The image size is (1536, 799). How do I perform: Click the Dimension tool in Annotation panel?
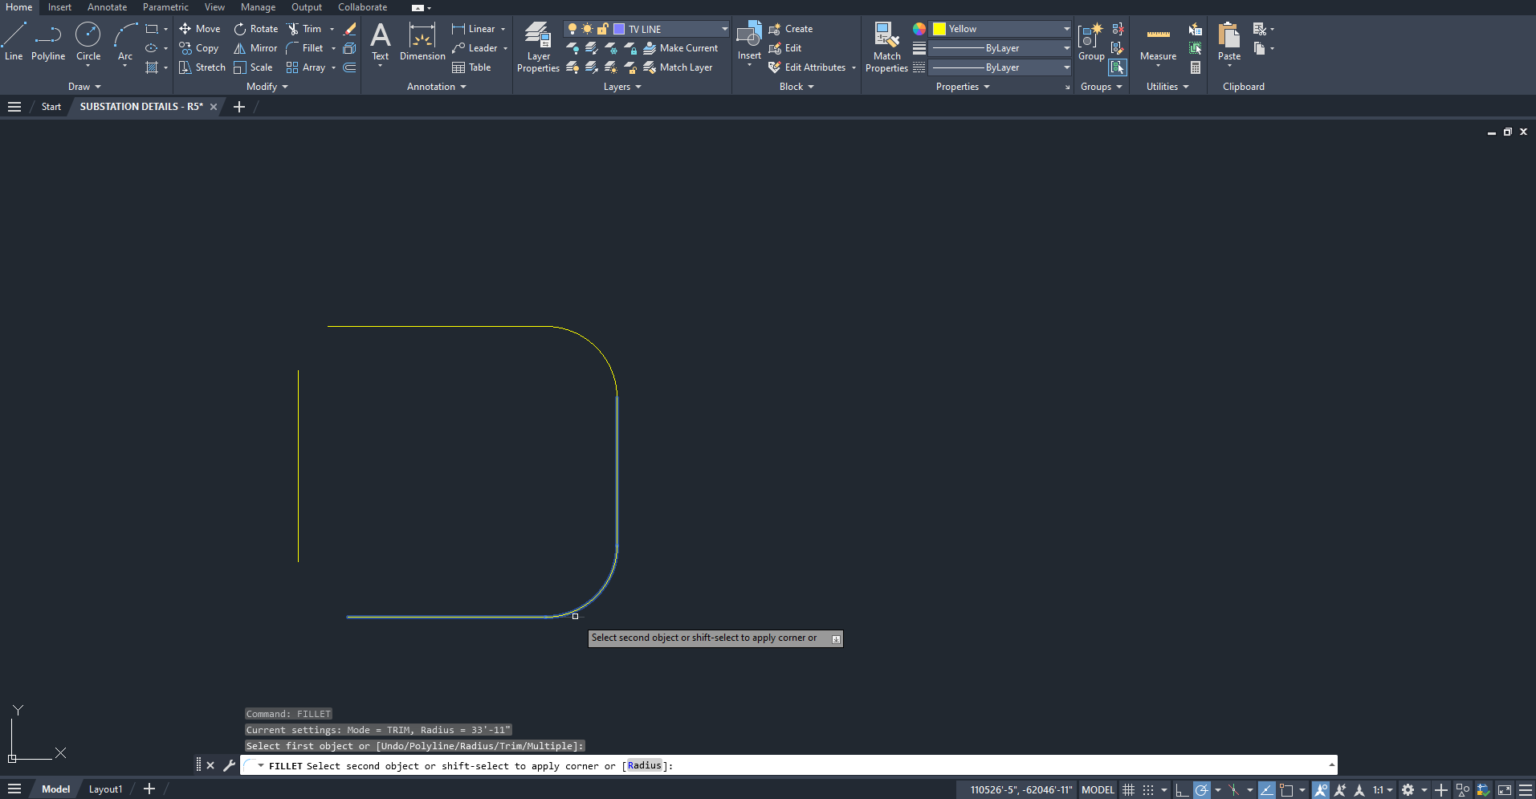click(422, 42)
